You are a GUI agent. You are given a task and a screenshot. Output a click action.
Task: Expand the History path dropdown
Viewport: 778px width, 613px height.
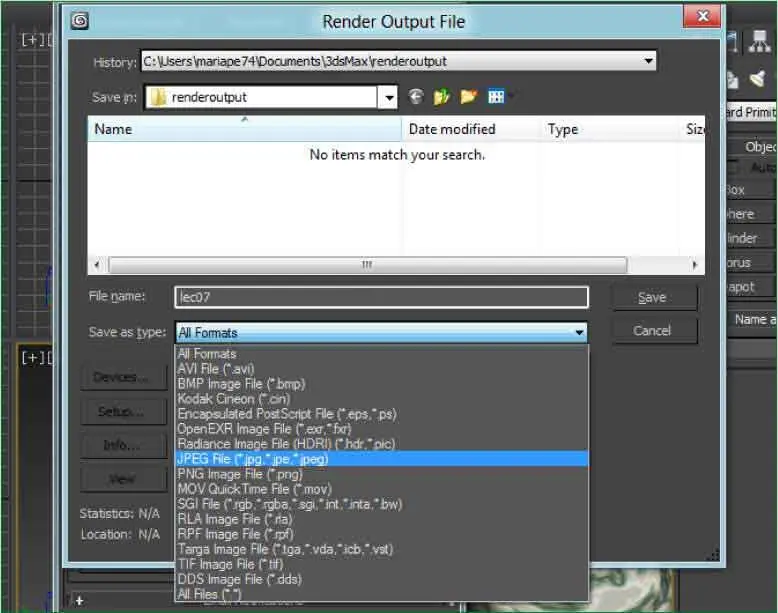click(649, 61)
